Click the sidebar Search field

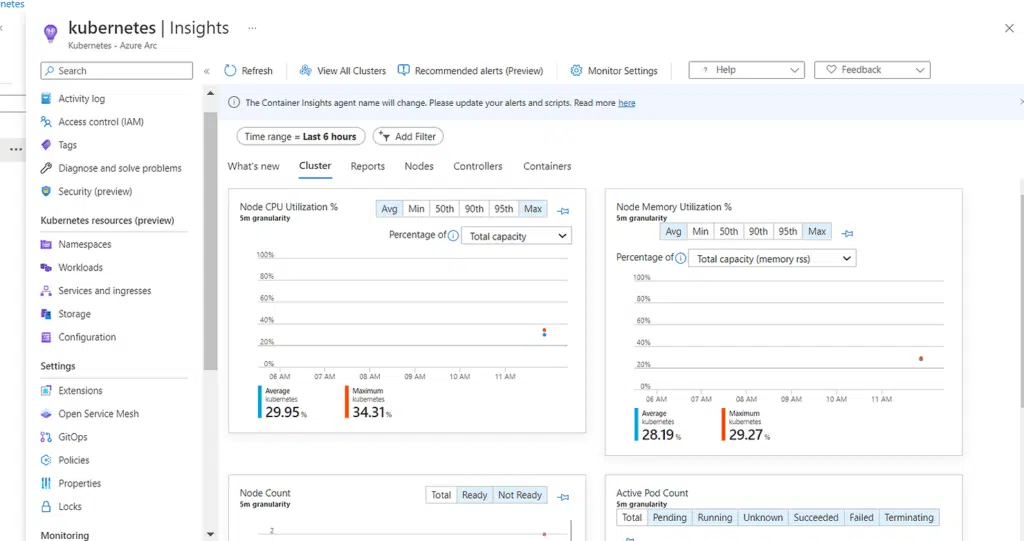[116, 71]
